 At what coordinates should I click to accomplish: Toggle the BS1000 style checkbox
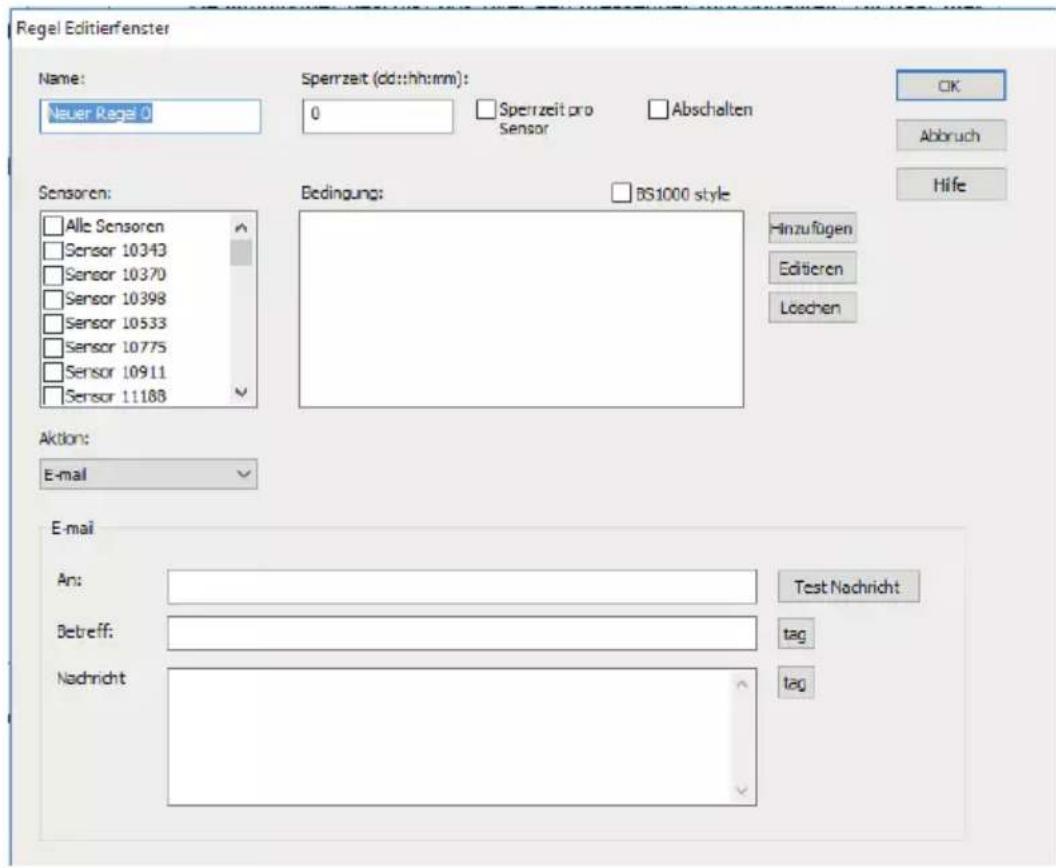click(621, 193)
